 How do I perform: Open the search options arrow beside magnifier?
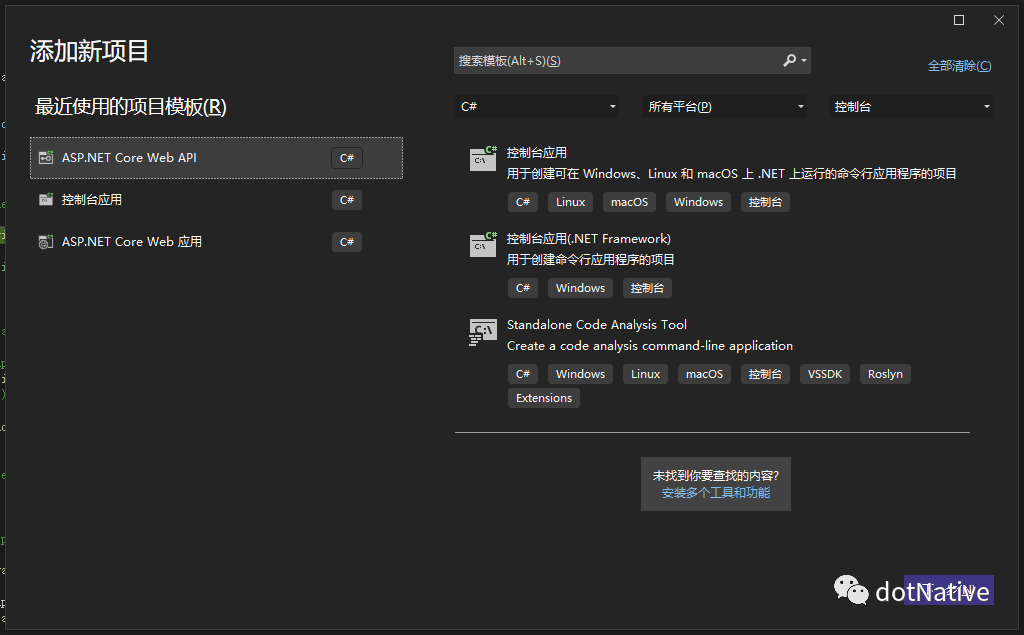point(804,61)
